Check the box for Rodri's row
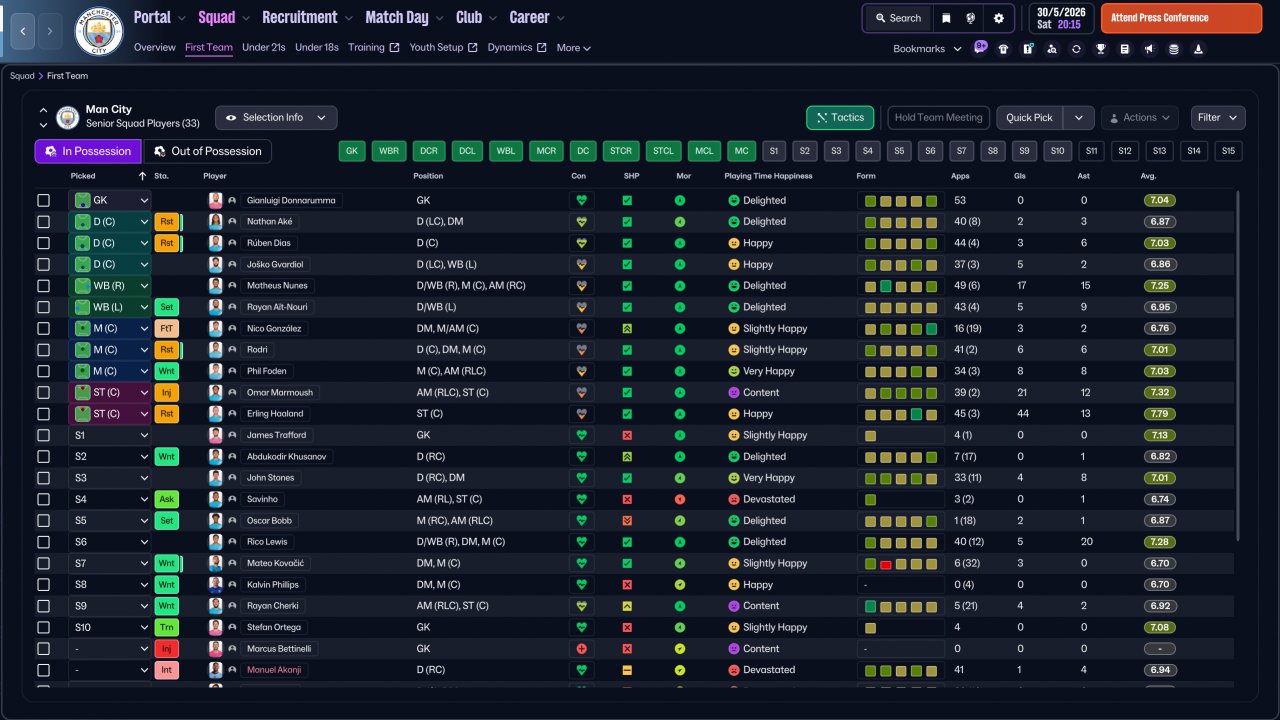The image size is (1280, 720). [43, 350]
